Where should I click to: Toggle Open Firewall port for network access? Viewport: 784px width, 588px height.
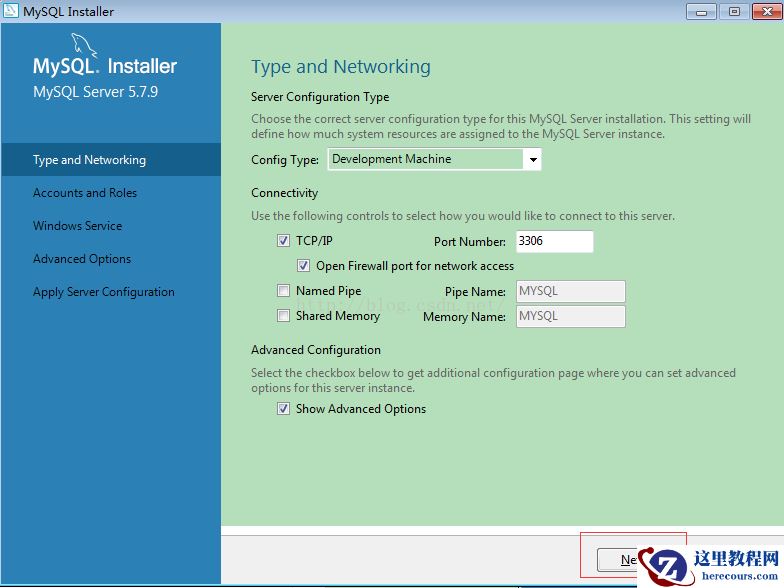(x=303, y=266)
